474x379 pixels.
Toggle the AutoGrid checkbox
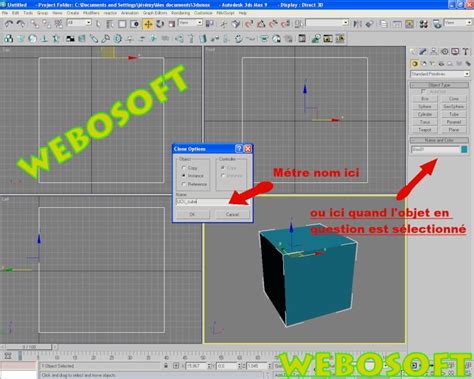[423, 91]
